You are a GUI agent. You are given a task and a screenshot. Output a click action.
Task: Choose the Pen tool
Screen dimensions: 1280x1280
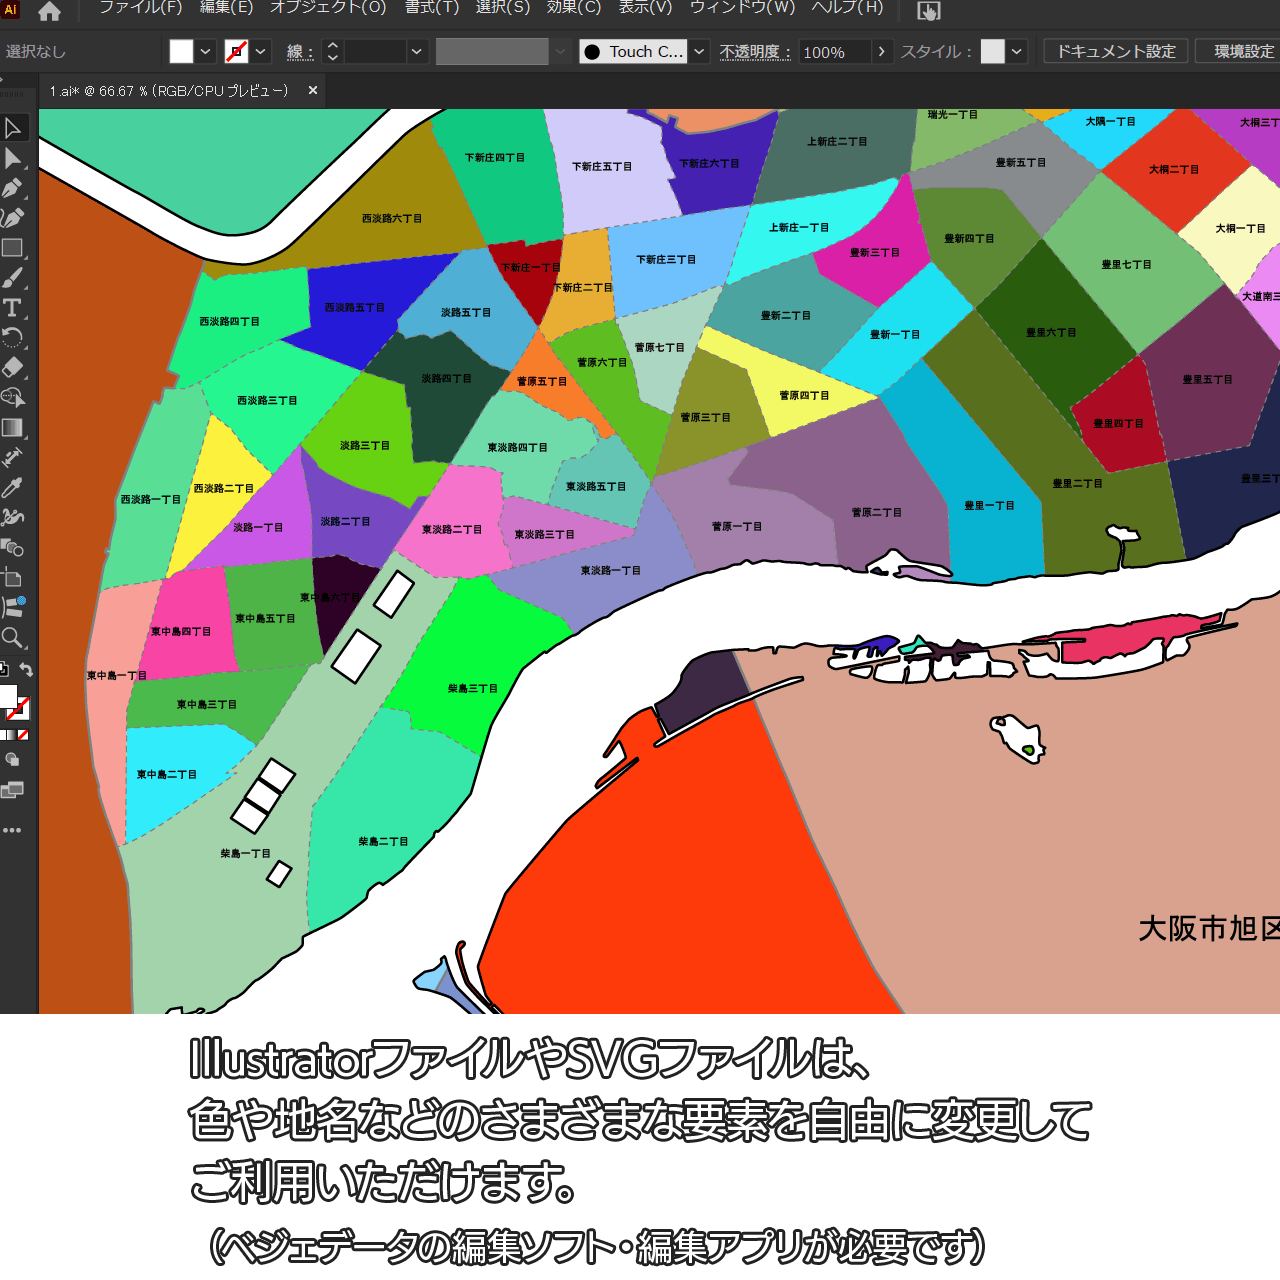(x=13, y=188)
